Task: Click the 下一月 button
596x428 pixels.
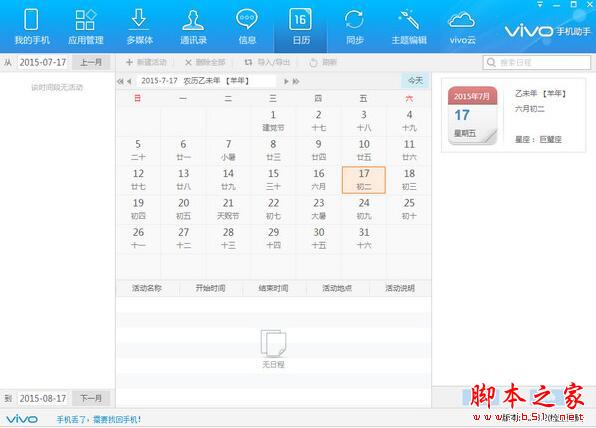Action: coord(91,398)
